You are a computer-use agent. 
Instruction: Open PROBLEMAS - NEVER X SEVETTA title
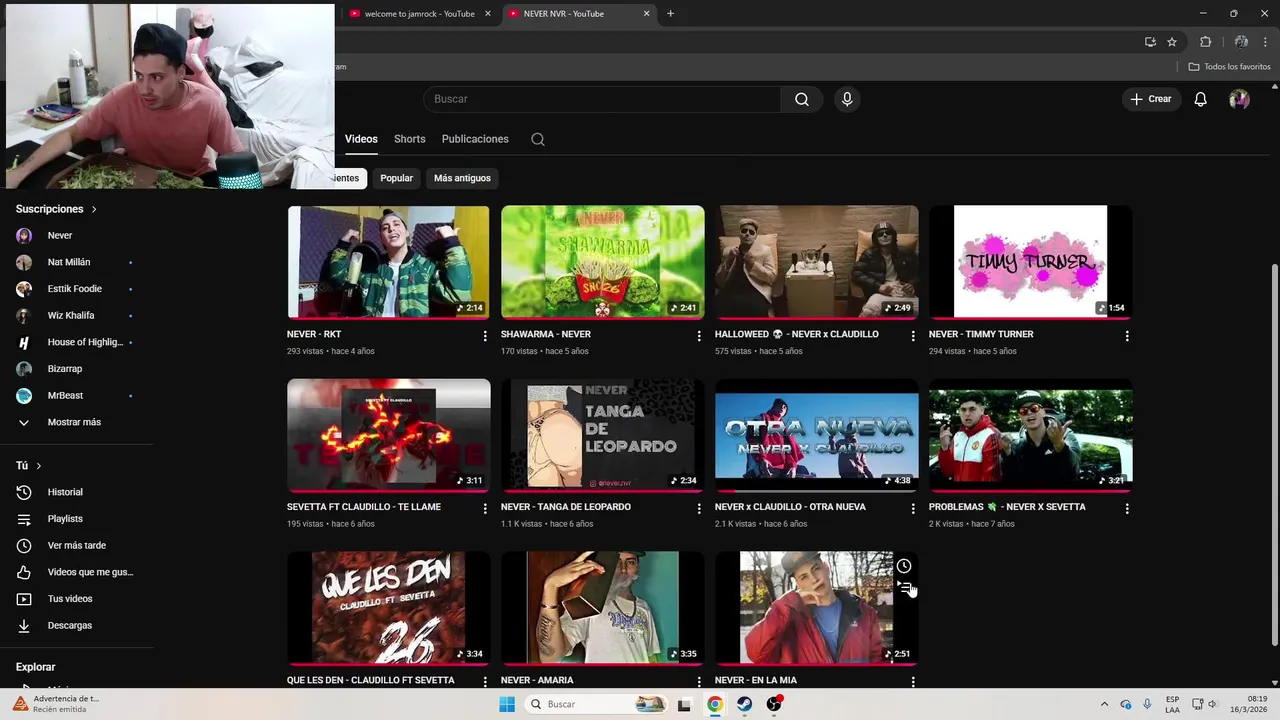pos(1007,507)
